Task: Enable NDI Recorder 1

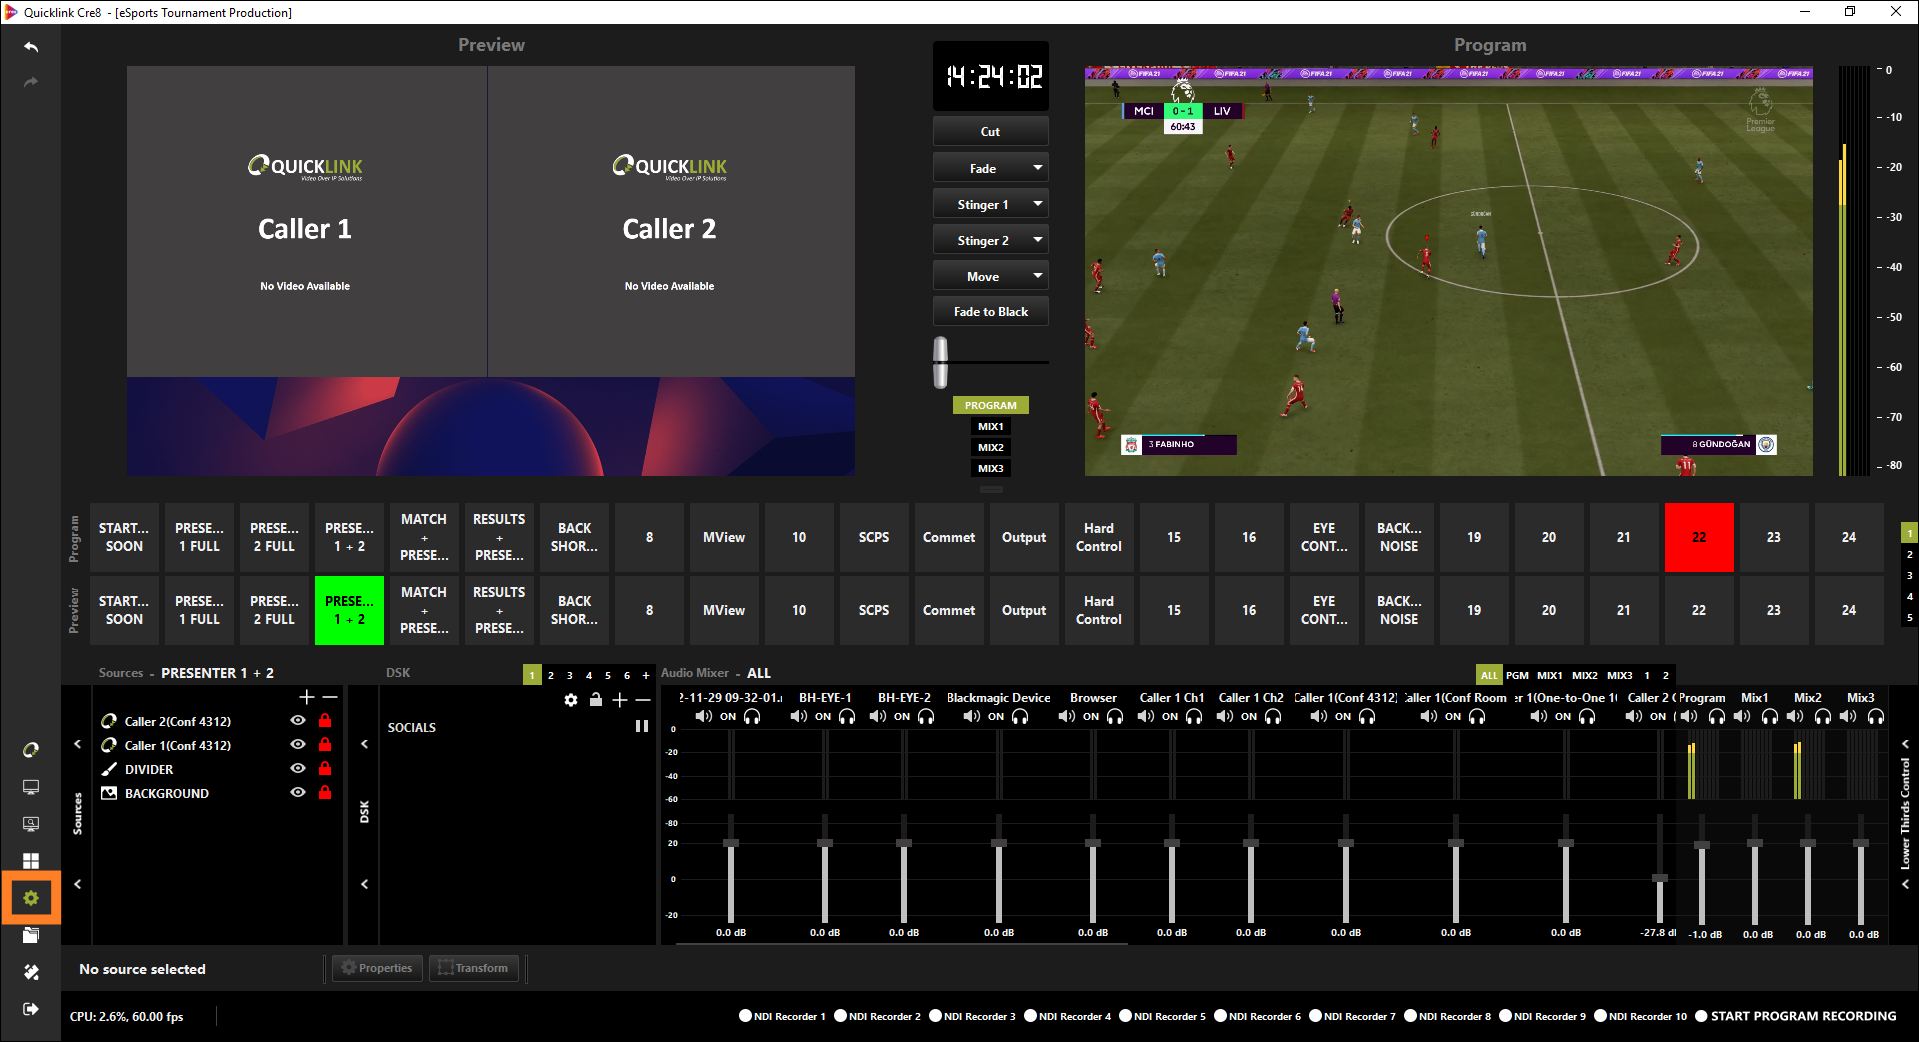Action: pyautogui.click(x=782, y=1016)
